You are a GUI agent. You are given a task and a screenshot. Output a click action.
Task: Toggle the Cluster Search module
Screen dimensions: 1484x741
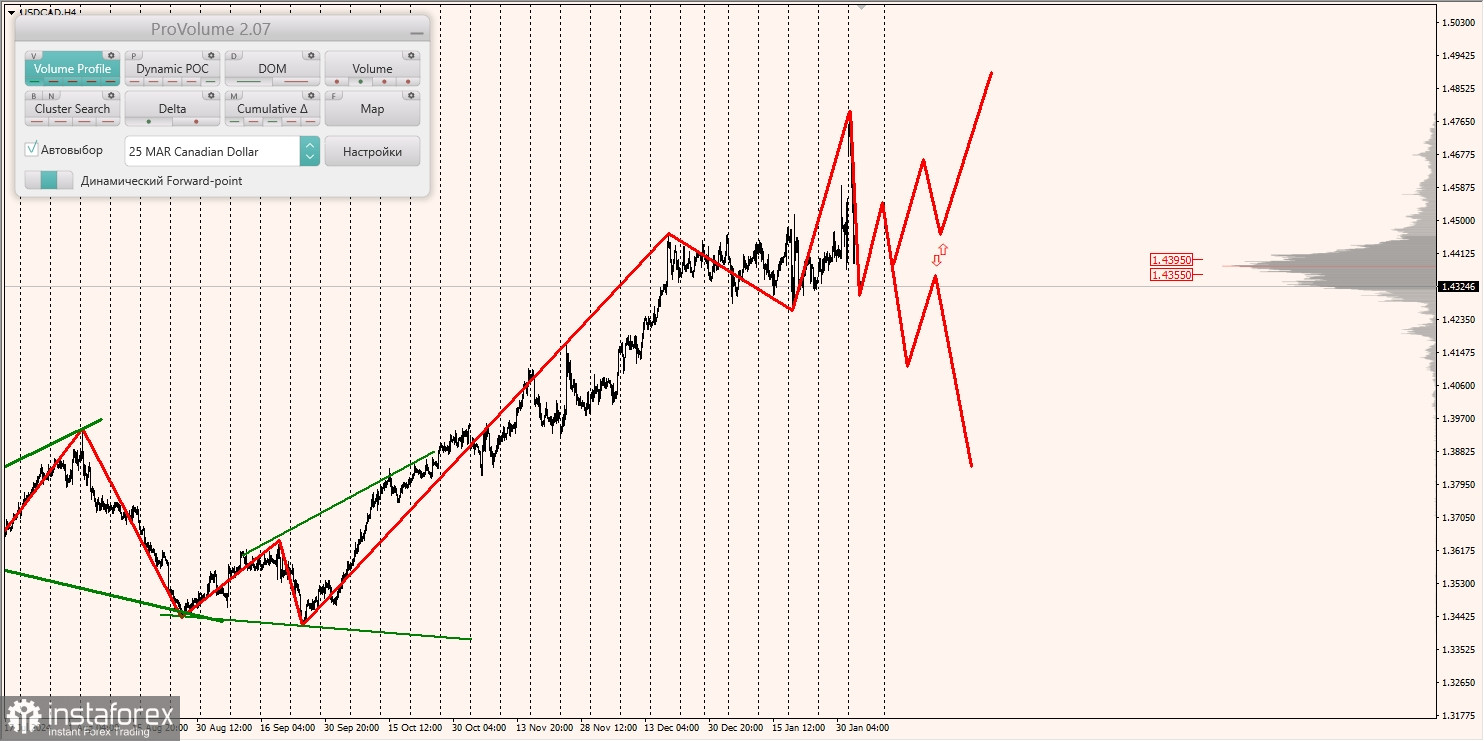(x=72, y=108)
